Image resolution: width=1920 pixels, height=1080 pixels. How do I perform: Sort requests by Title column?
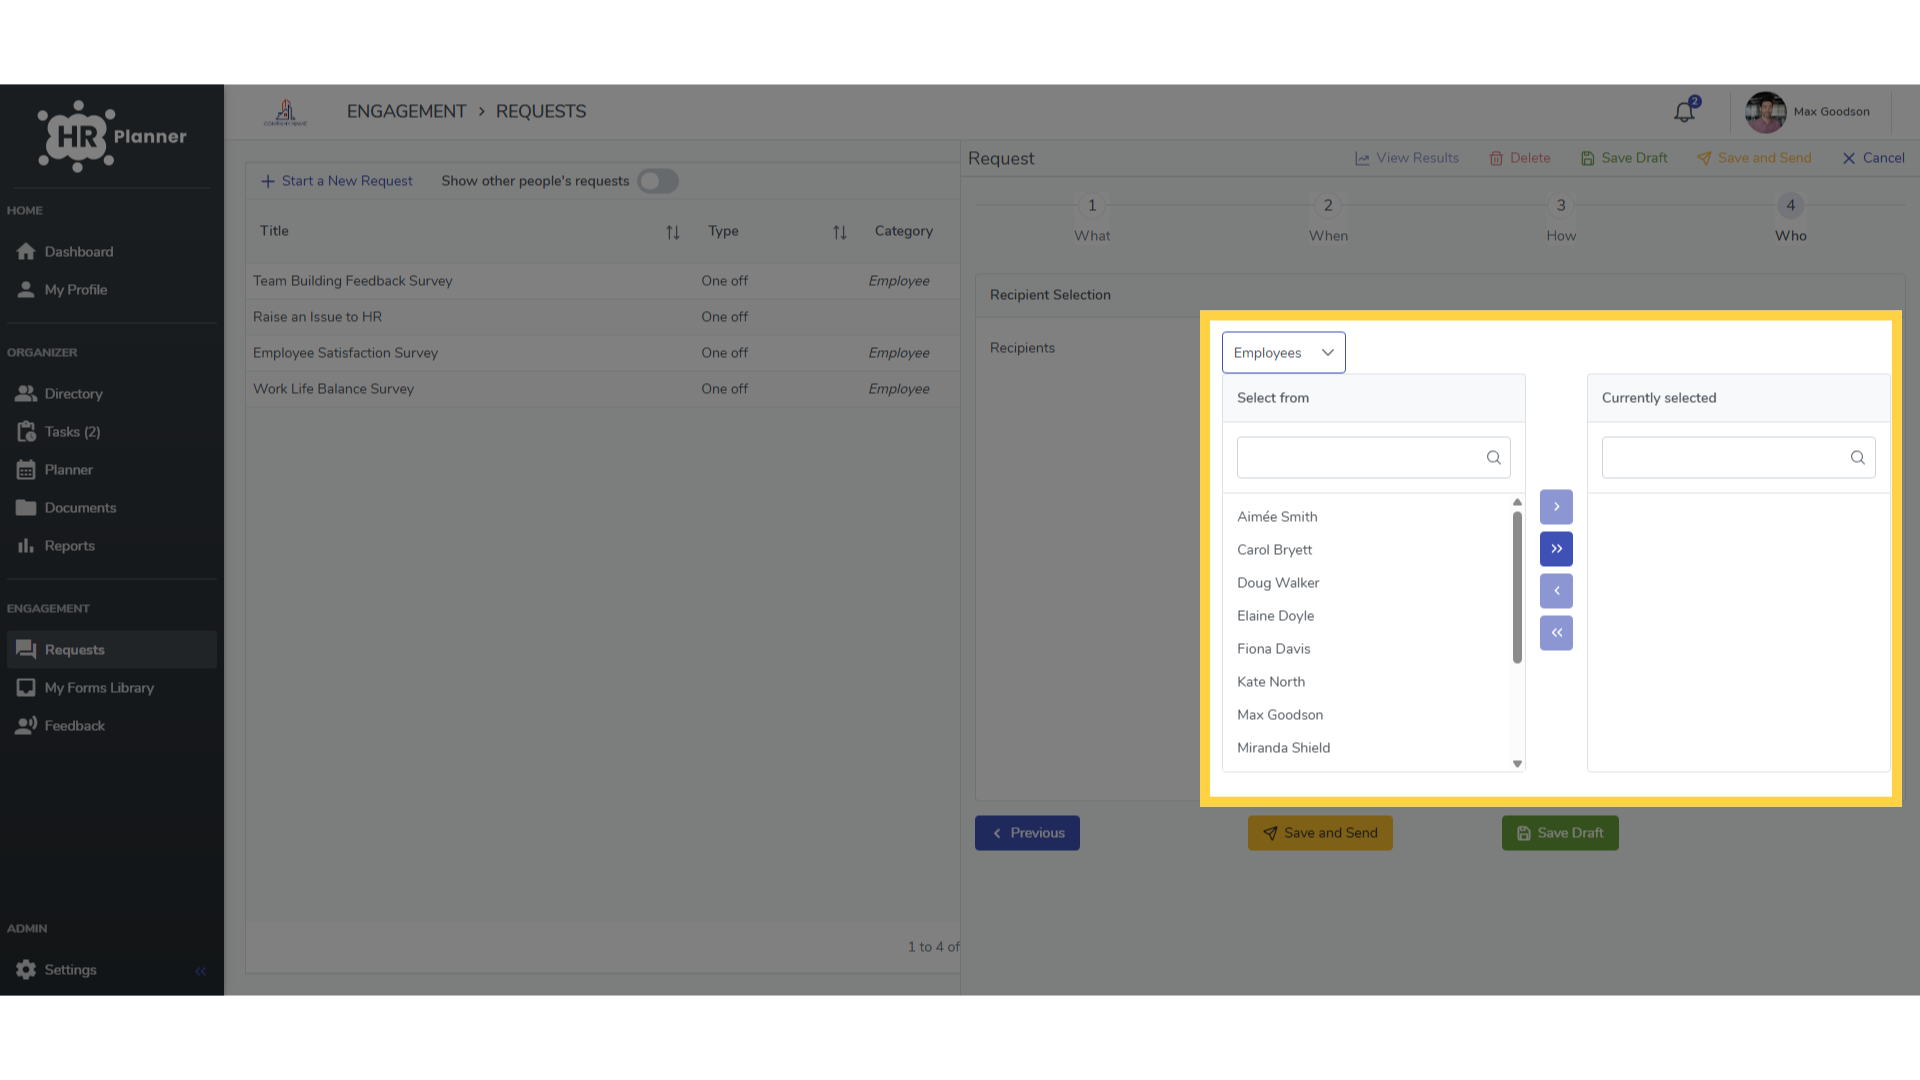point(673,232)
